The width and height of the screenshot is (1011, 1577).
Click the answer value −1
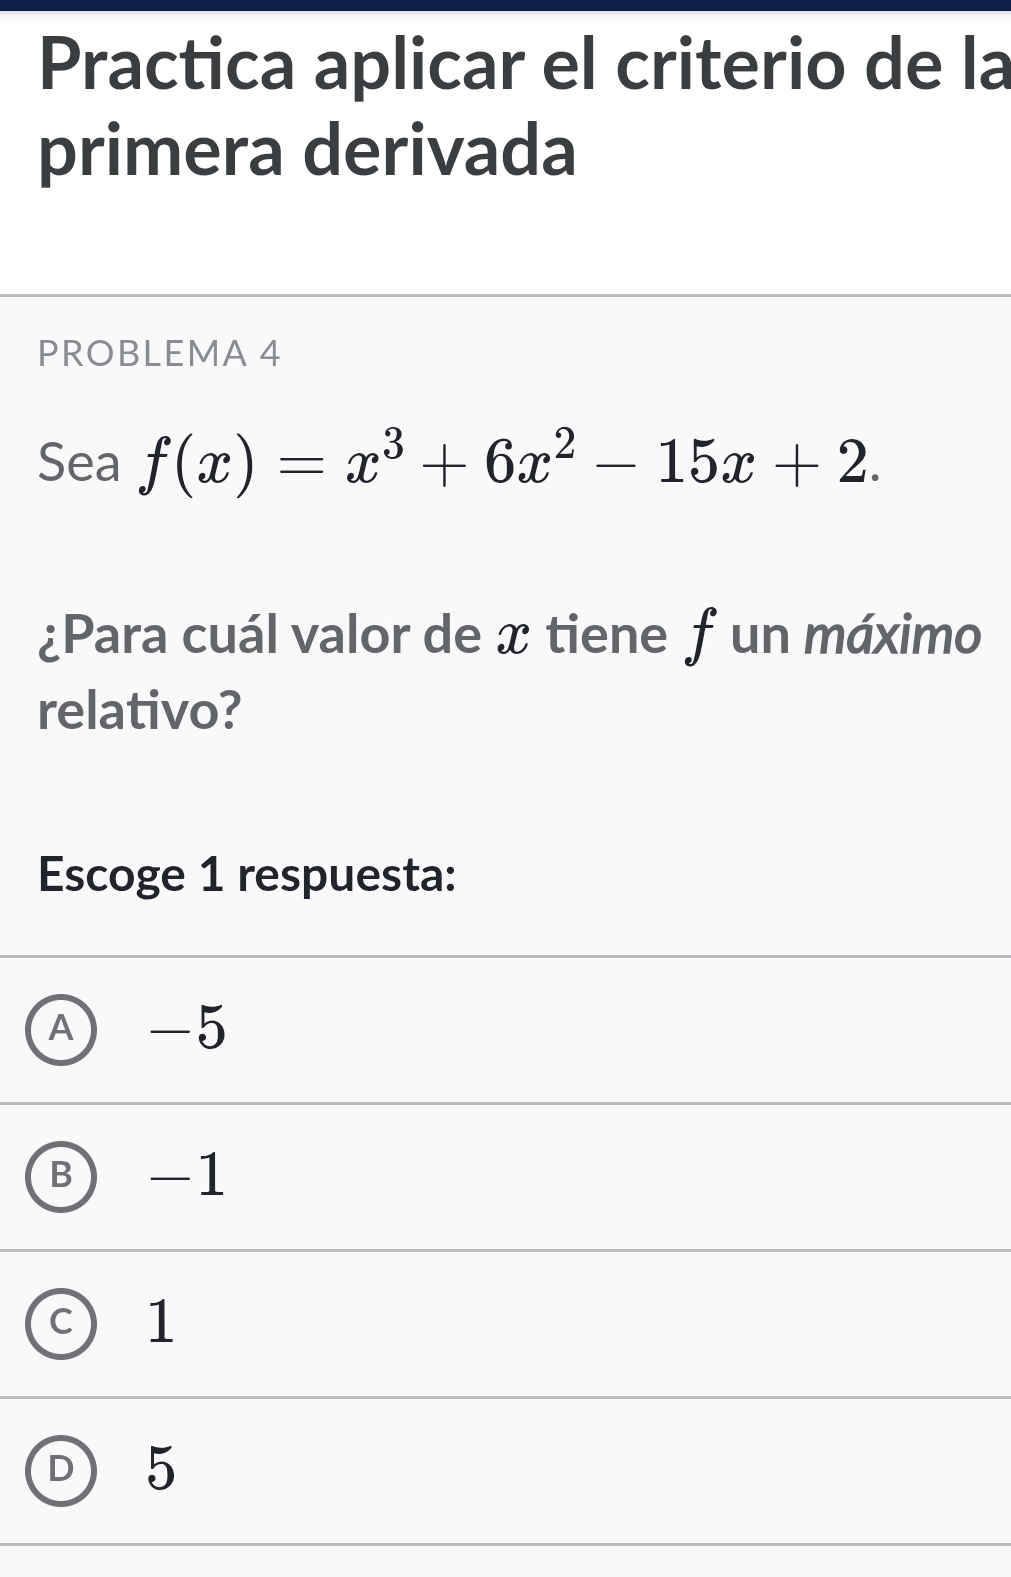188,1176
